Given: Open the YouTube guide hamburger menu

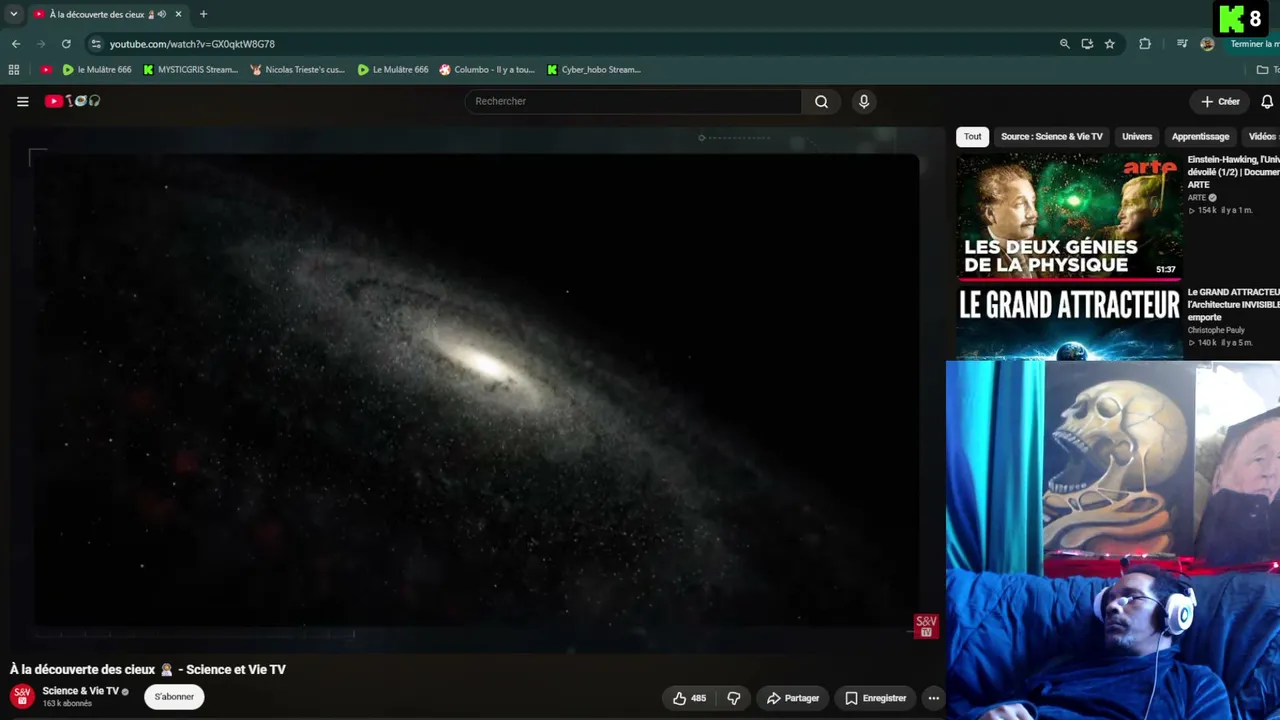Looking at the screenshot, I should tap(23, 101).
